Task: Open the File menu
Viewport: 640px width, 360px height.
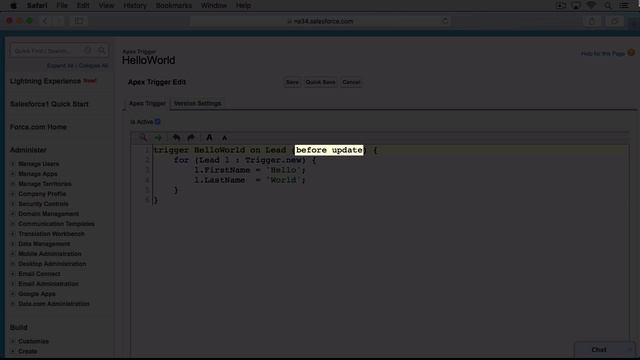Action: (x=62, y=5)
